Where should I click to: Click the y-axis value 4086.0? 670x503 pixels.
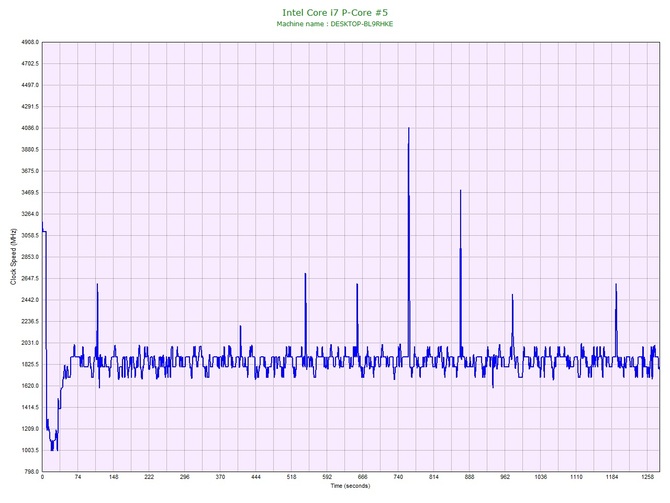point(30,128)
